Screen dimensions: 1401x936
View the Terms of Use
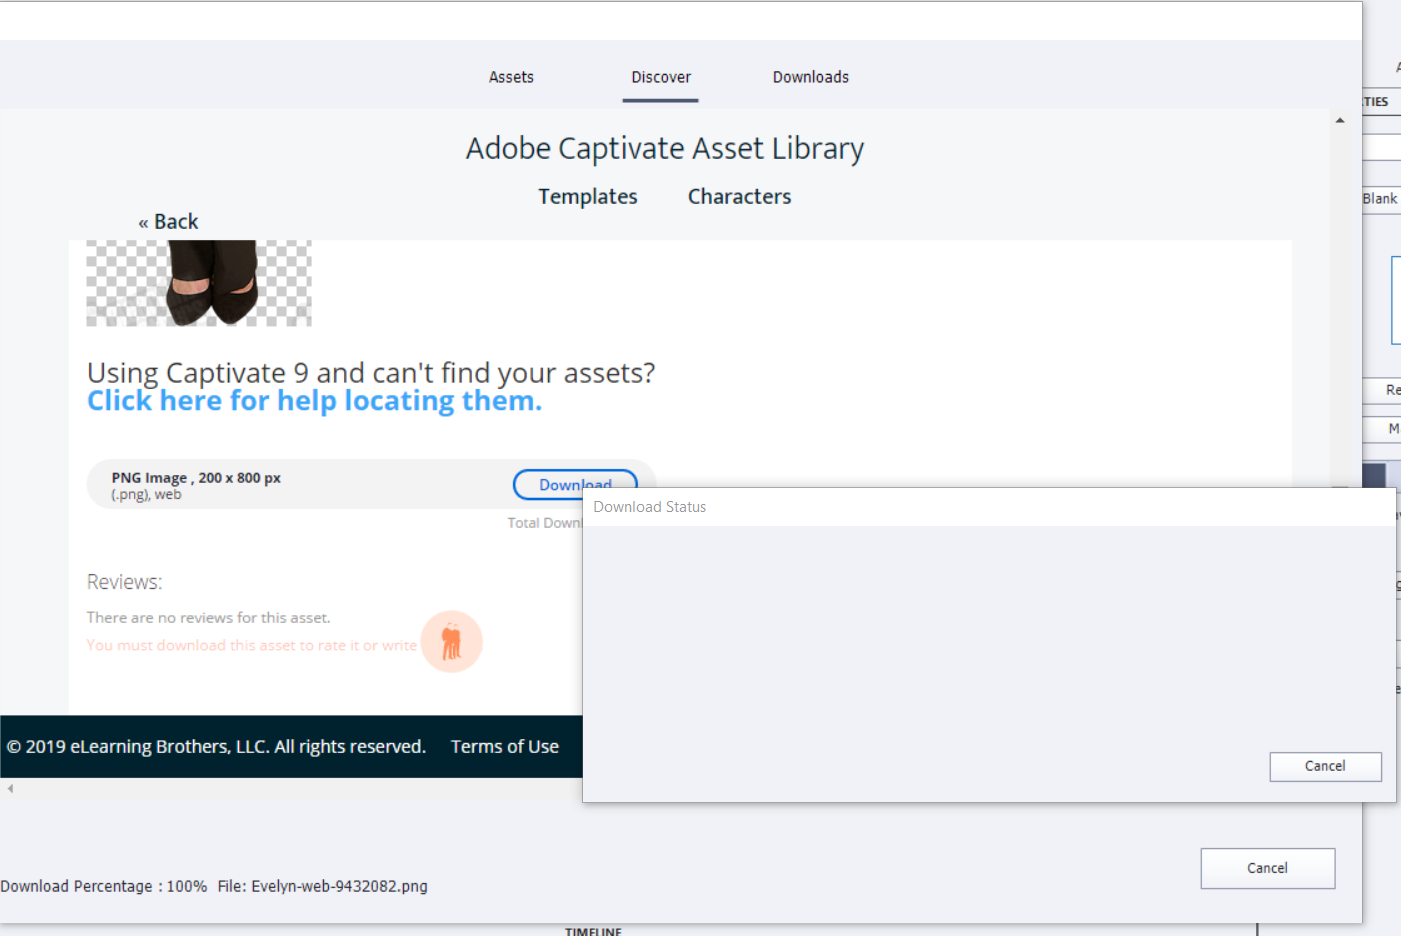click(504, 746)
